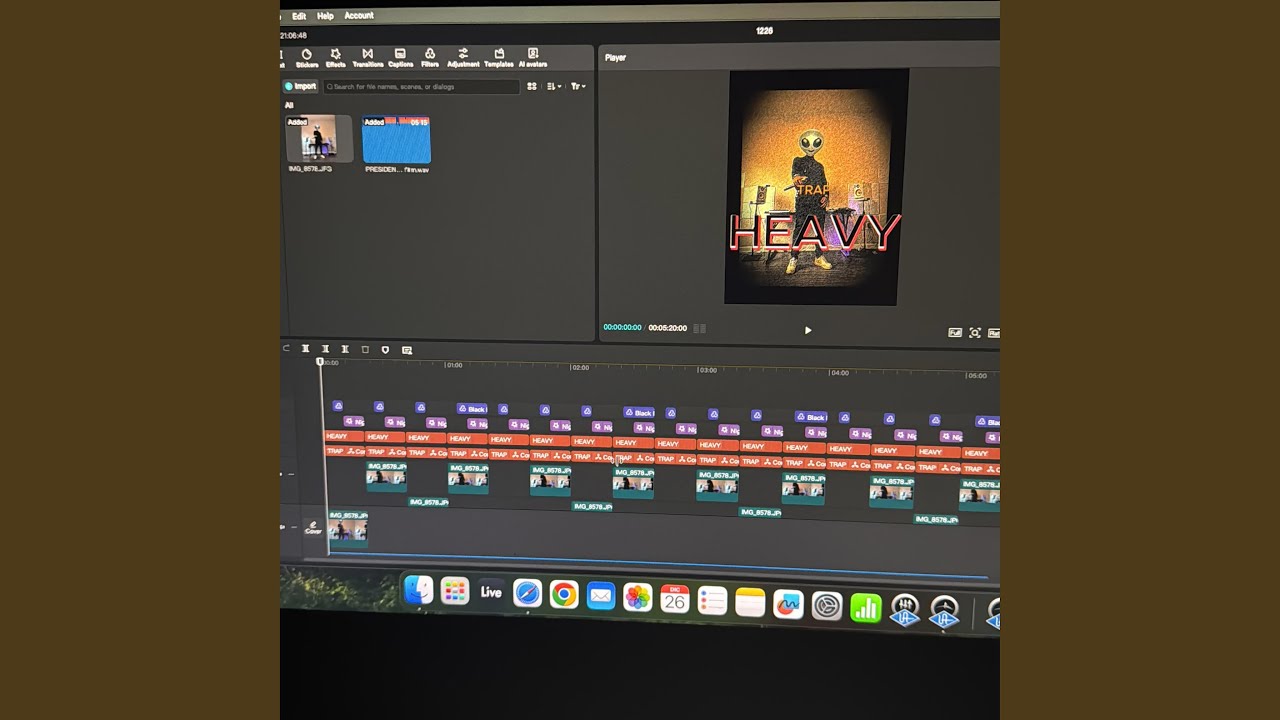
Task: Open the Templates panel
Action: (x=498, y=58)
